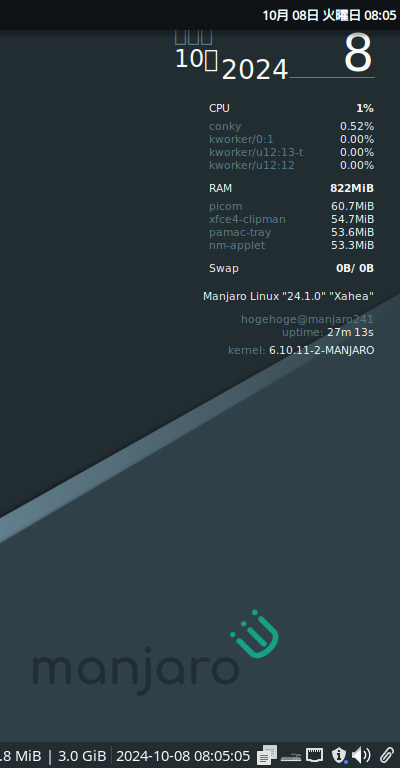The height and width of the screenshot is (768, 400).
Task: Click the large 2024 year text
Action: coord(255,70)
